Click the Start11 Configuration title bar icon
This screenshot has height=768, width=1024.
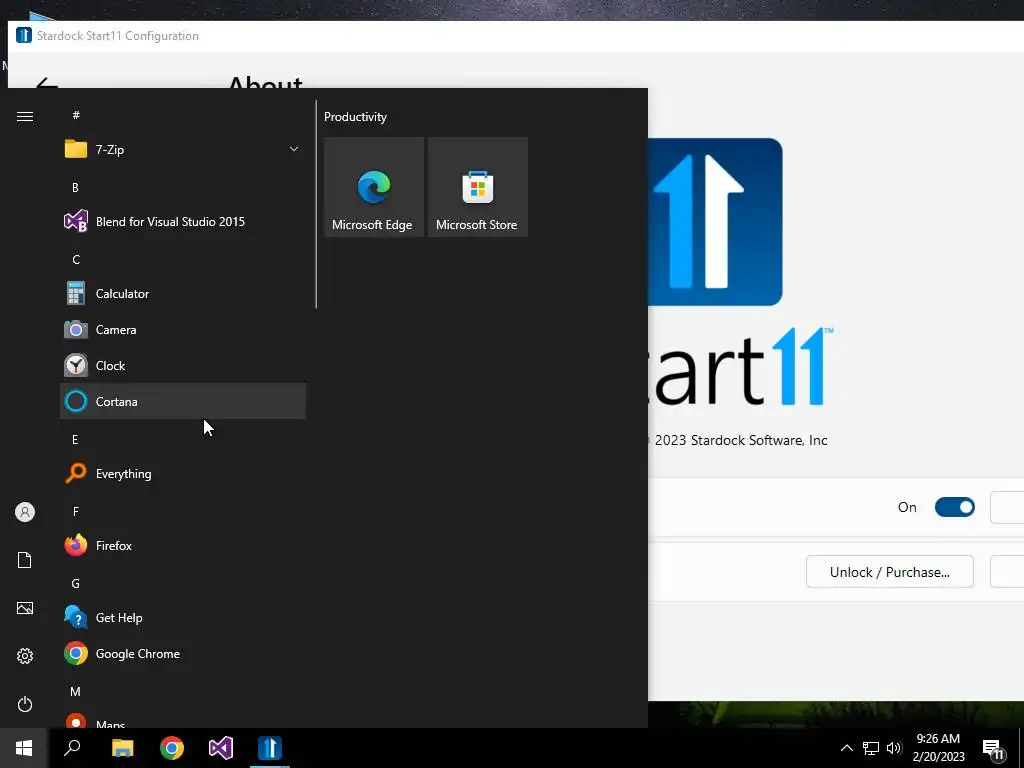click(x=24, y=35)
